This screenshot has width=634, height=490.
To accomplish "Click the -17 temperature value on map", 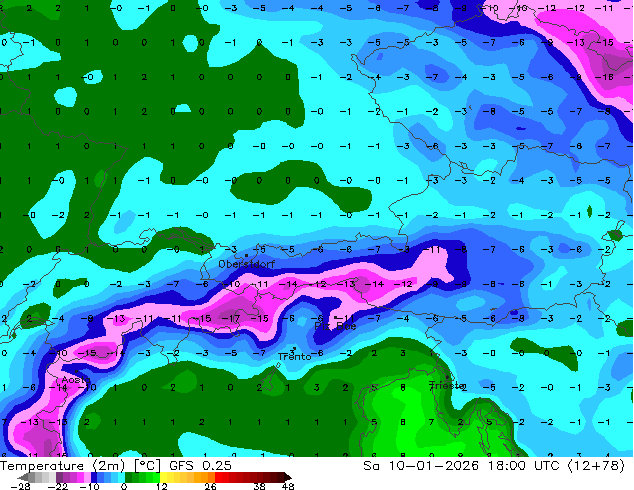I will coord(233,319).
